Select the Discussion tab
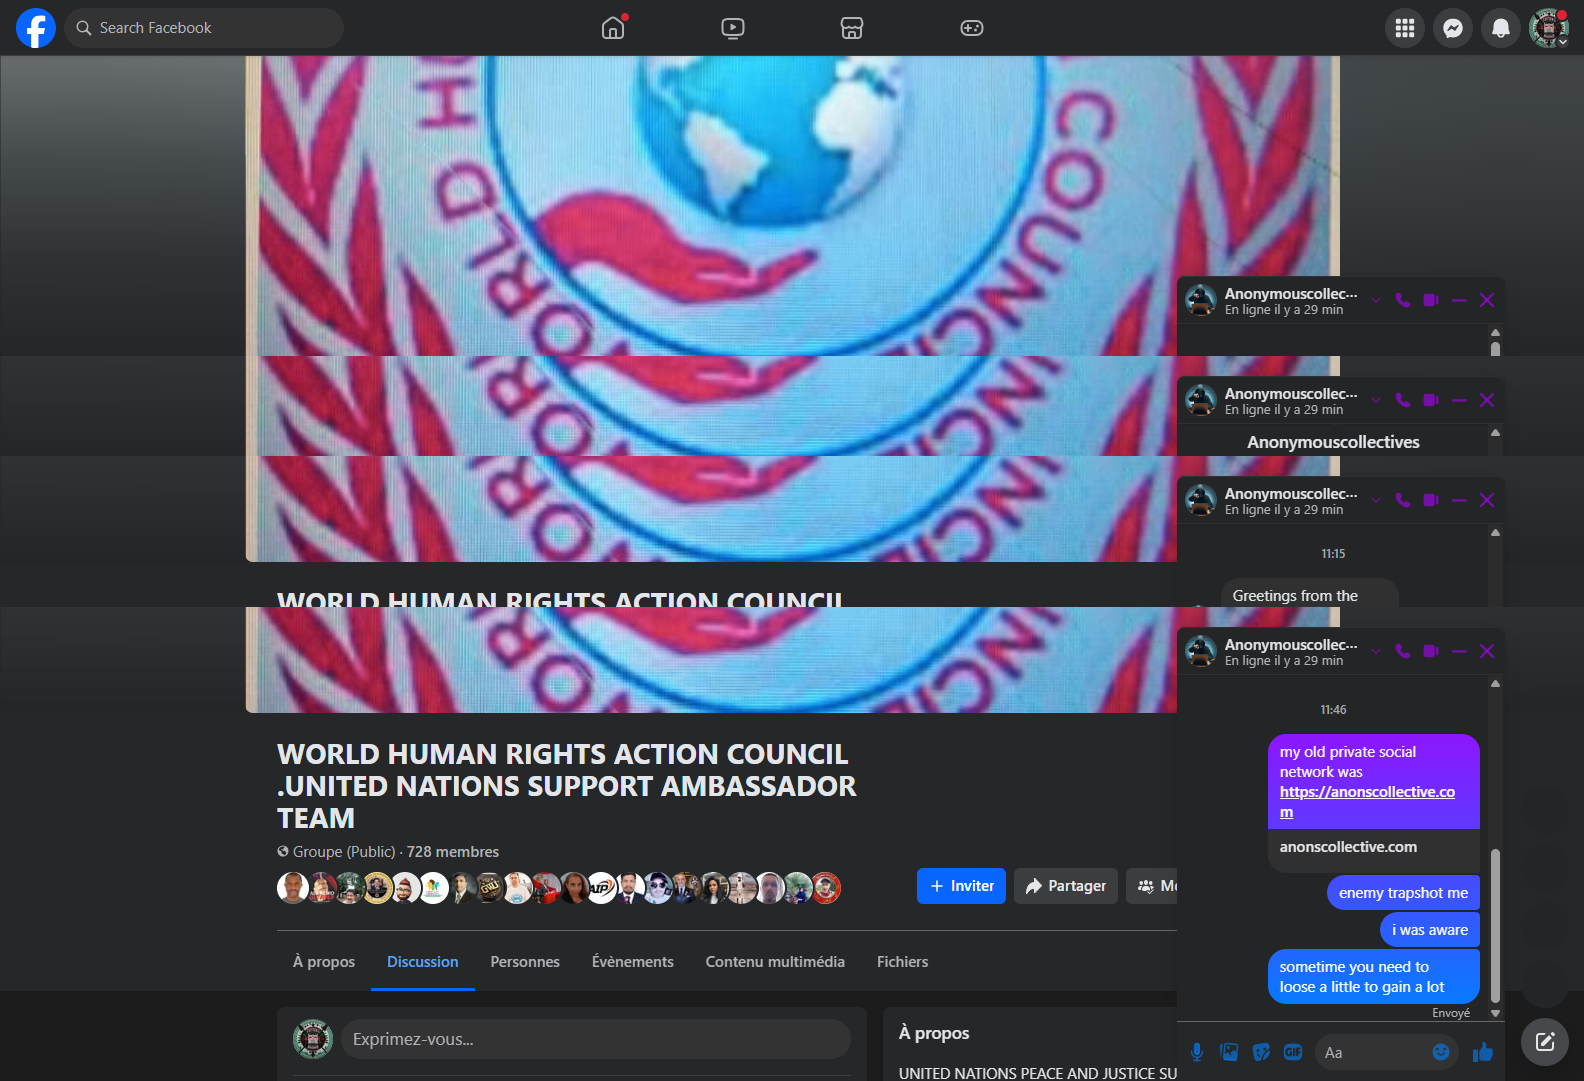This screenshot has width=1584, height=1081. [x=423, y=962]
